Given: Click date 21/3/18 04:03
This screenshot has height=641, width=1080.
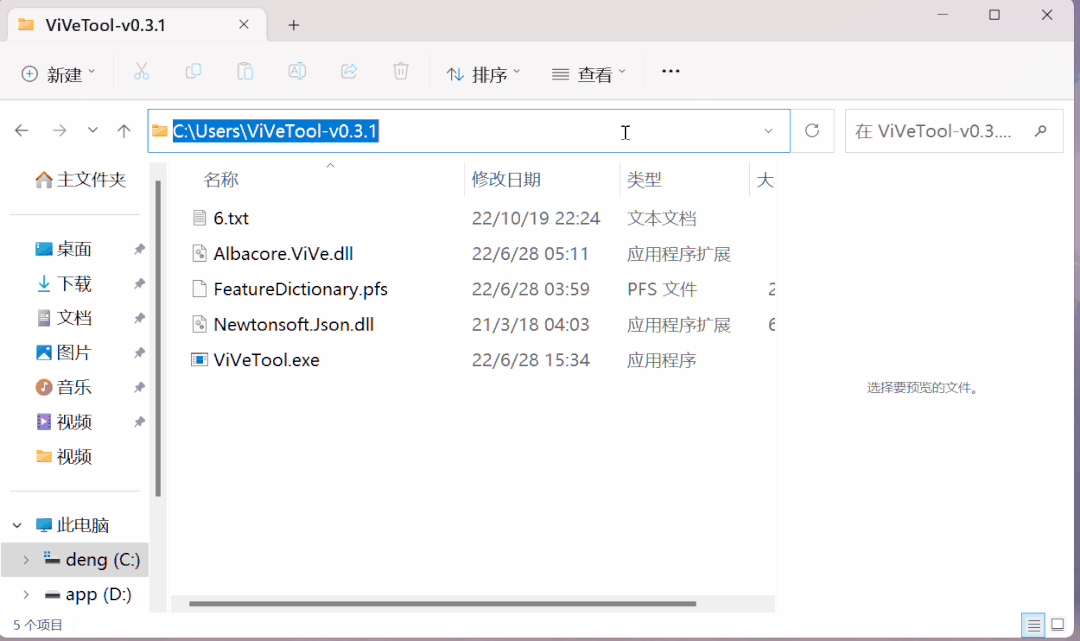Looking at the screenshot, I should tap(530, 324).
